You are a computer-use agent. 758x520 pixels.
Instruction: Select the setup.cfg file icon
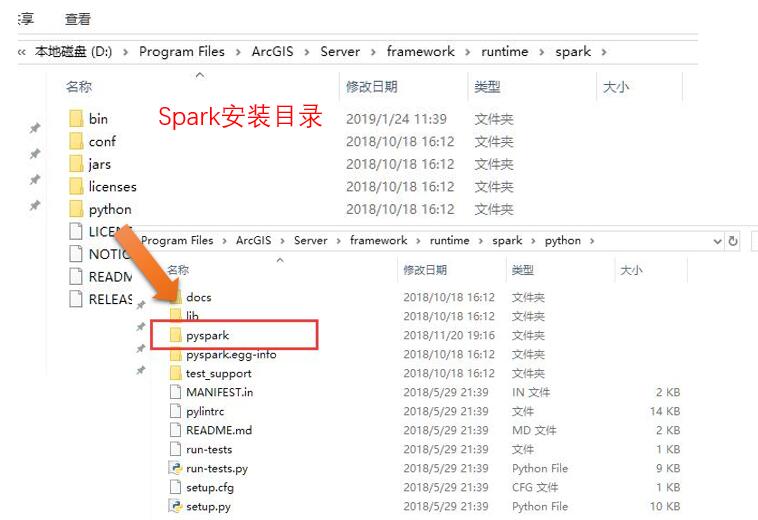pos(175,487)
